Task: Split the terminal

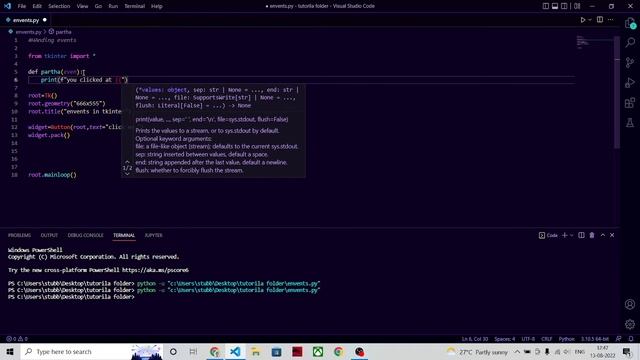Action: [x=581, y=235]
